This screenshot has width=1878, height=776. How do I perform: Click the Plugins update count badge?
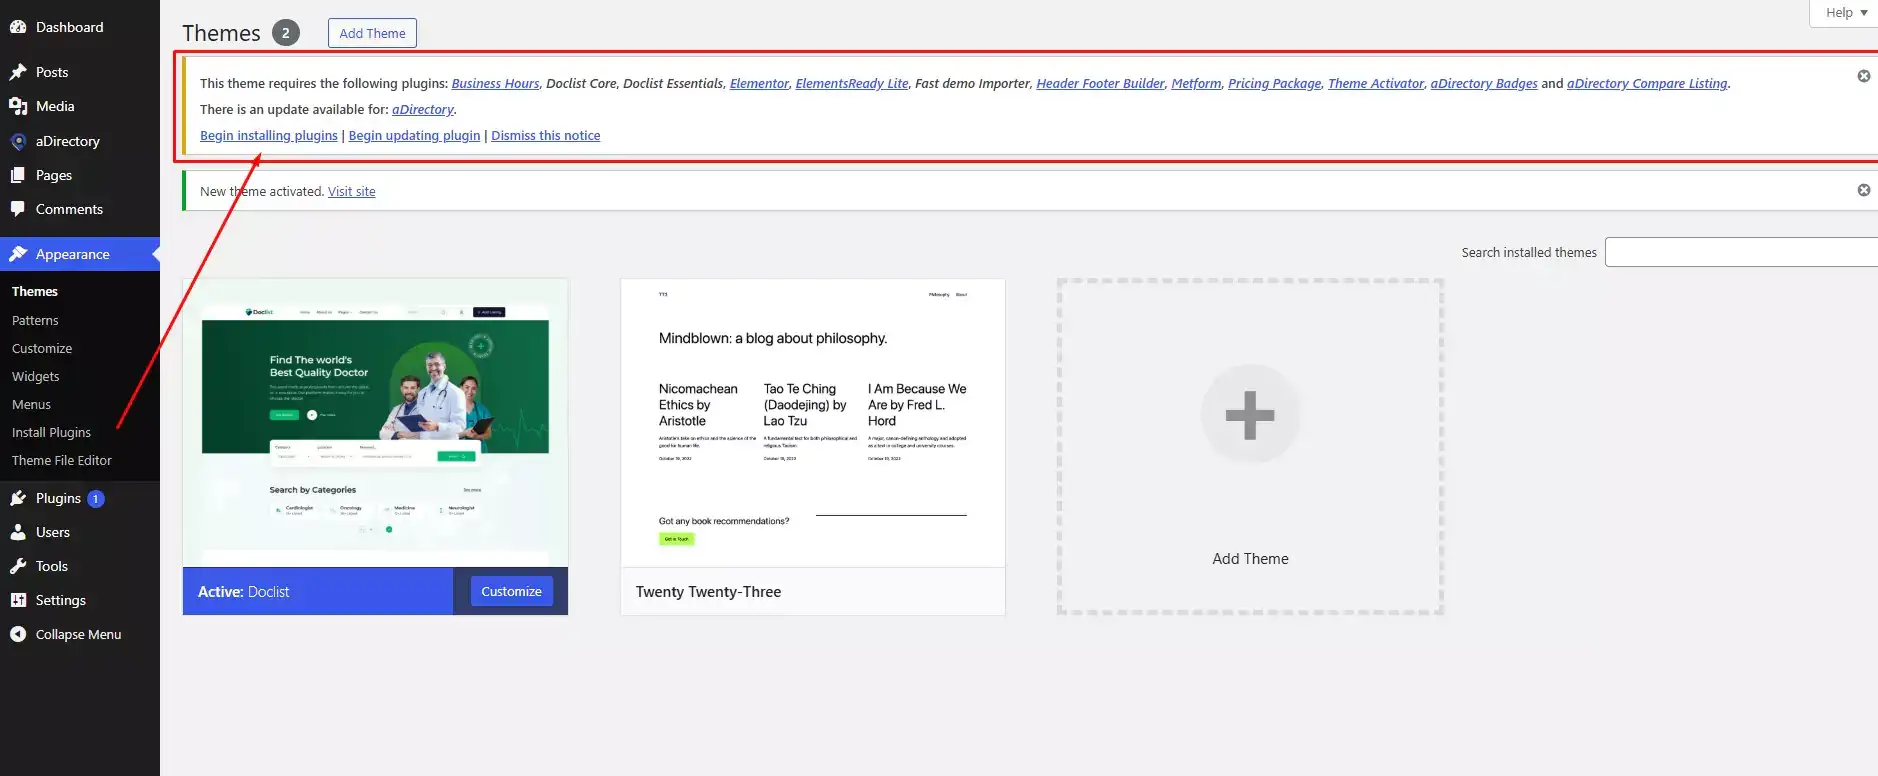96,498
